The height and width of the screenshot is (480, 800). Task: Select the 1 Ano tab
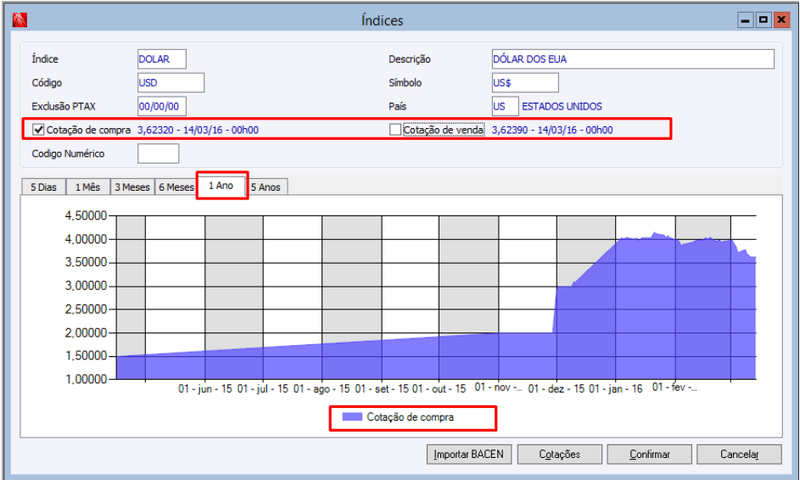click(x=221, y=186)
